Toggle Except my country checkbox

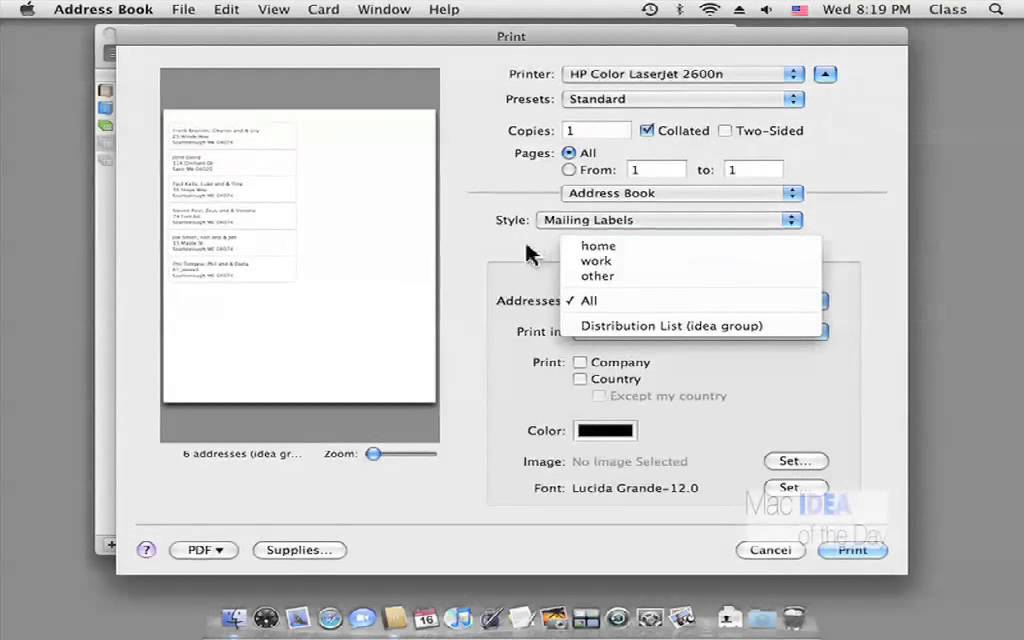[x=599, y=396]
